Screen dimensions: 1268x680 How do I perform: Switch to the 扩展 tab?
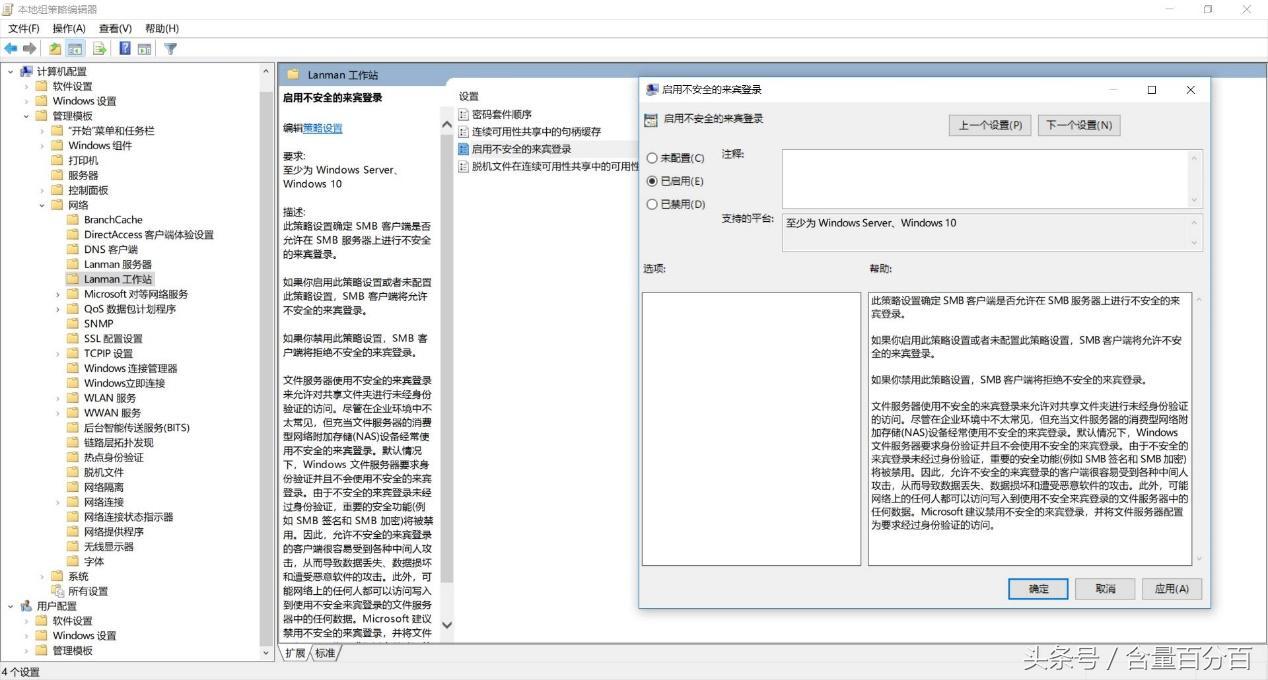click(x=295, y=653)
